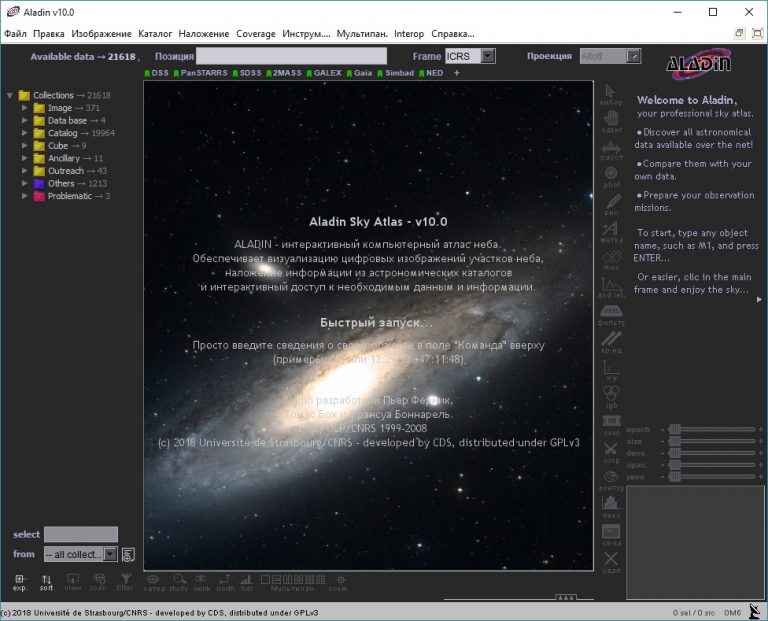This screenshot has width=768, height=621.
Task: Open the кр-ид cross-match tool
Action: click(611, 342)
